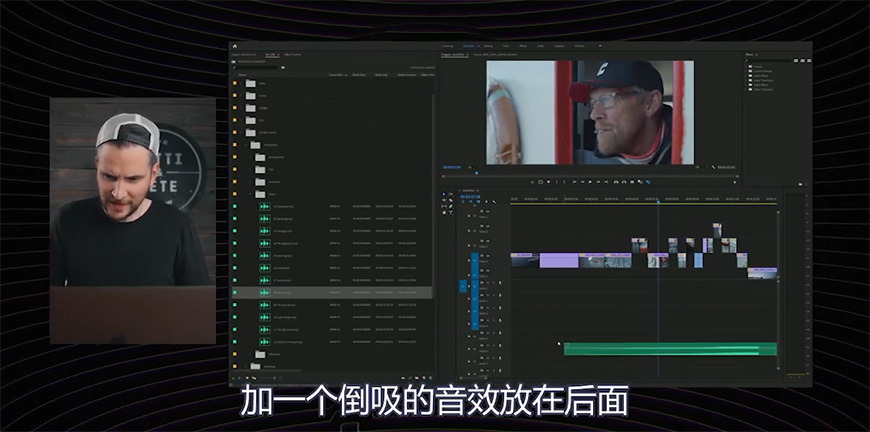Switch to the Audio workspace tab
The height and width of the screenshot is (432, 870).
coord(540,46)
